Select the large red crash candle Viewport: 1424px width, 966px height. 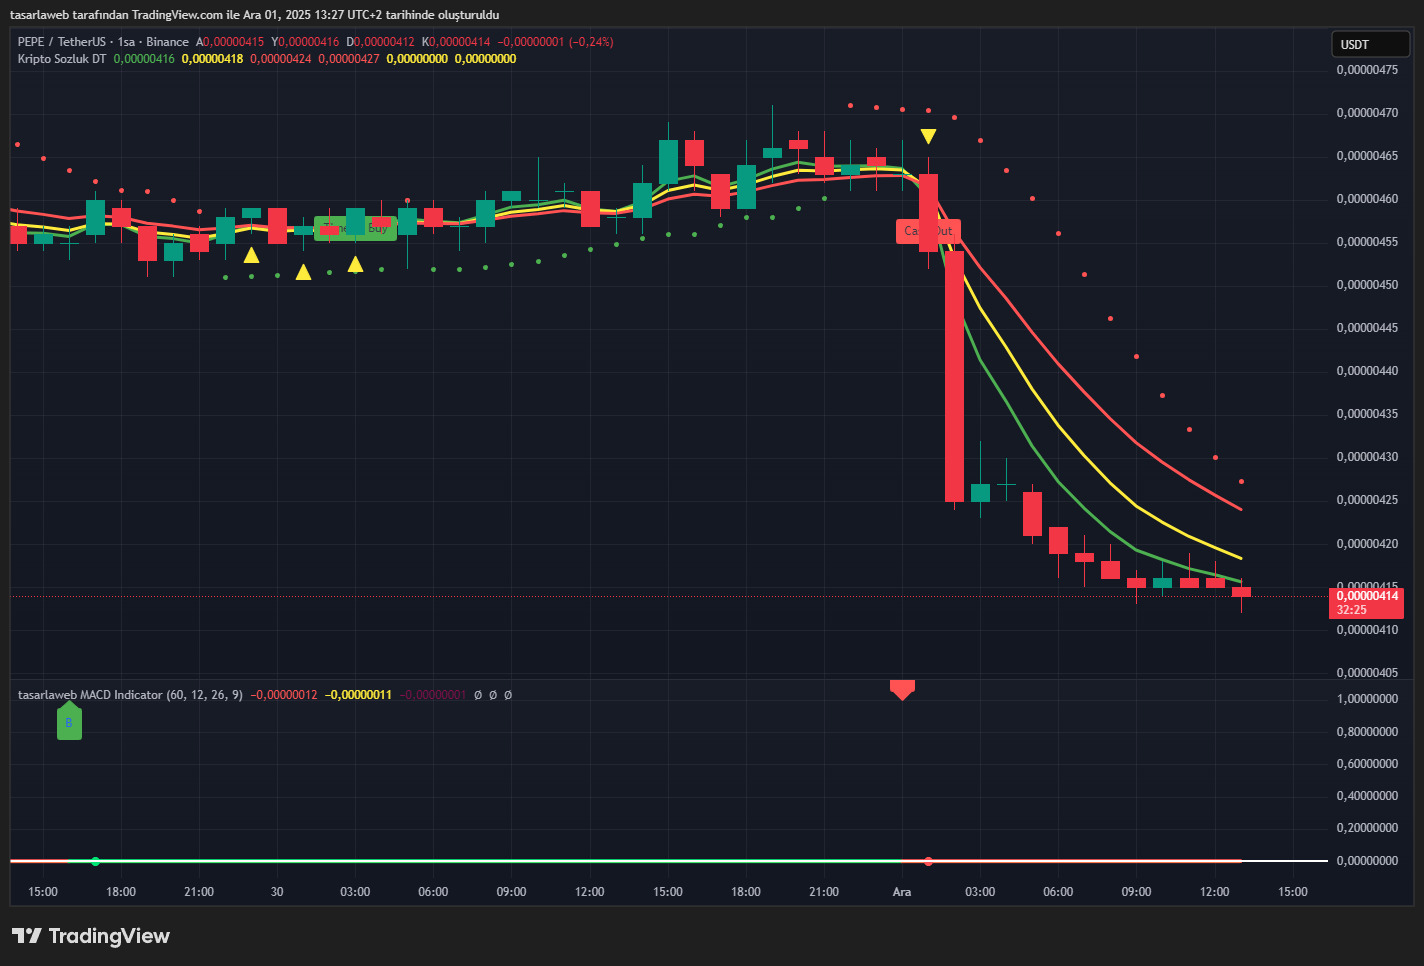(x=955, y=375)
